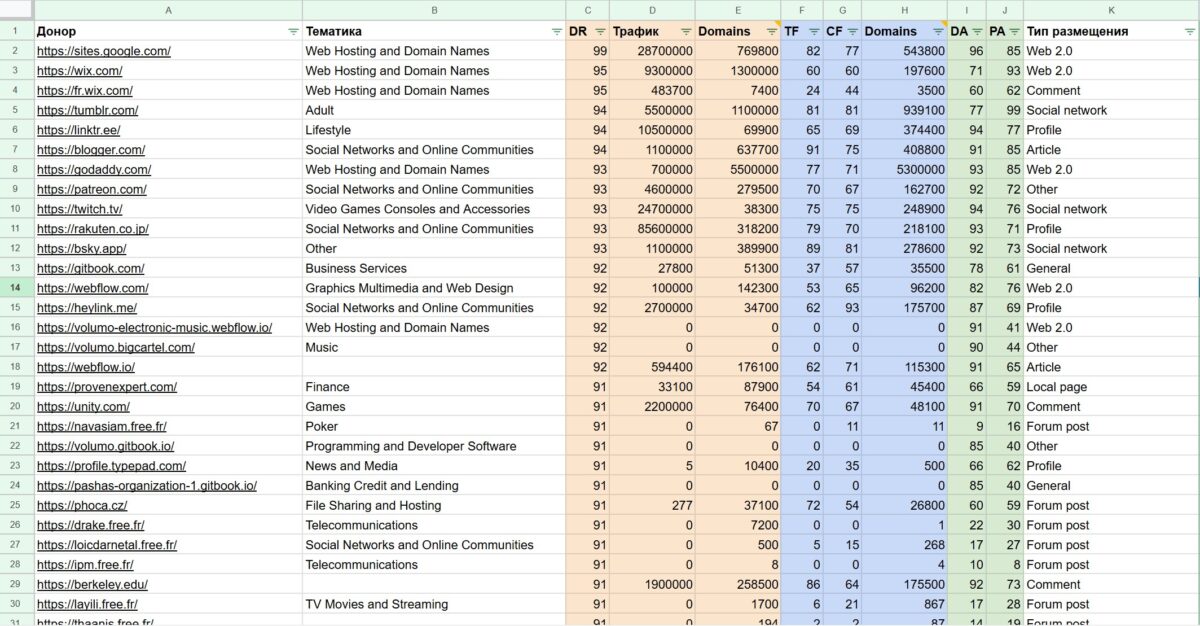Click the Трафик column filter icon

coord(685,32)
